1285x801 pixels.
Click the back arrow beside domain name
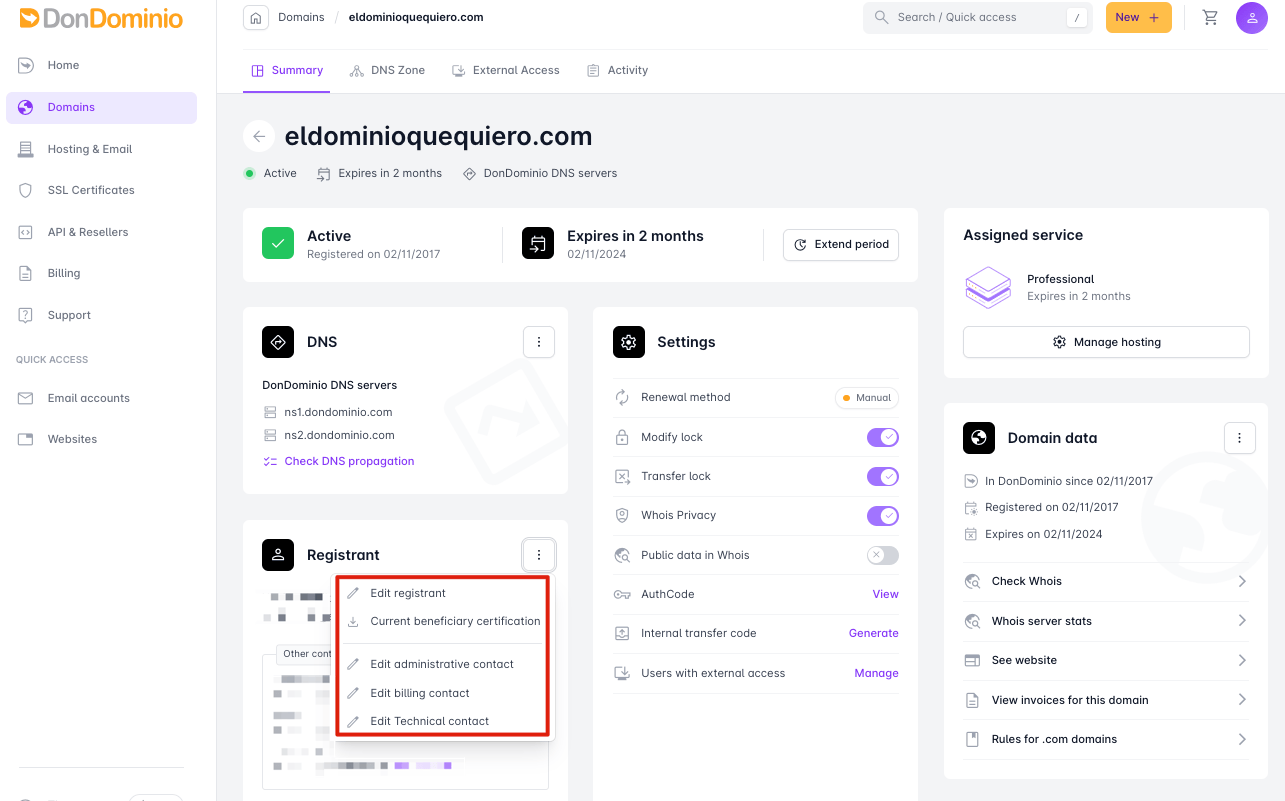259,136
